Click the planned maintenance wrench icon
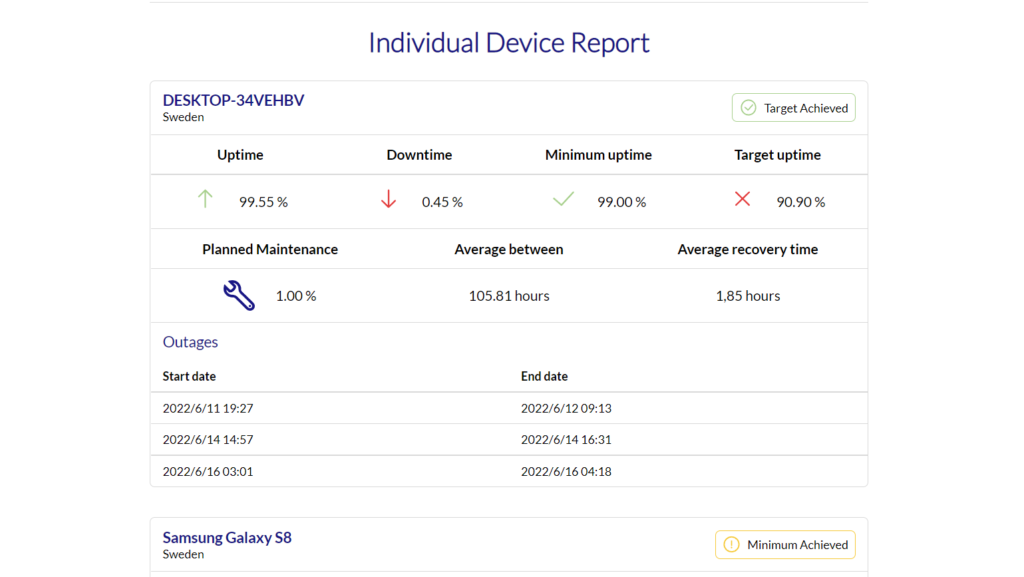 pos(239,296)
